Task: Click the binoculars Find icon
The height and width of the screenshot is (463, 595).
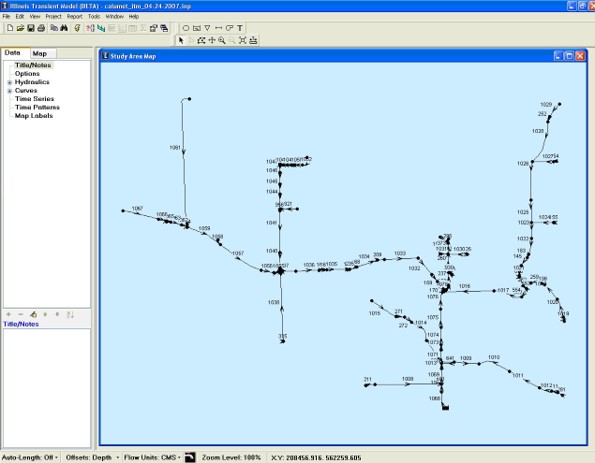Action: click(64, 28)
